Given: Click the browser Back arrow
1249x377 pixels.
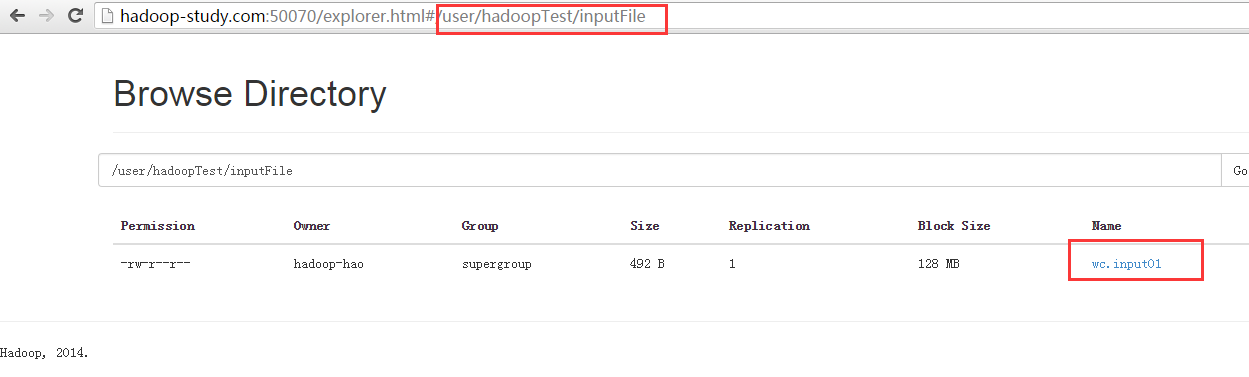Looking at the screenshot, I should (x=17, y=16).
